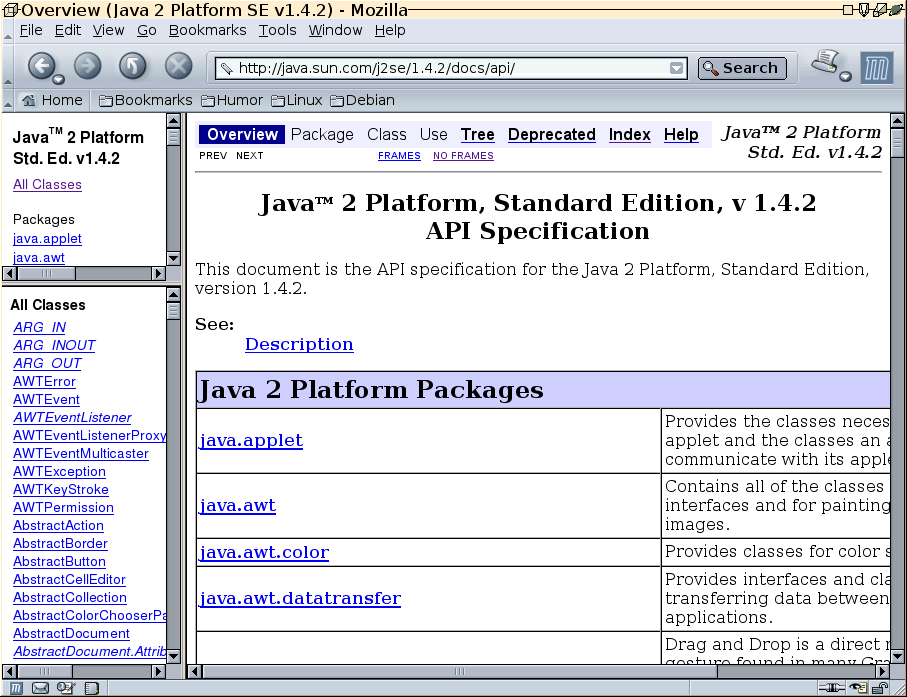Reload the current page
This screenshot has height=697, width=907.
coord(133,65)
